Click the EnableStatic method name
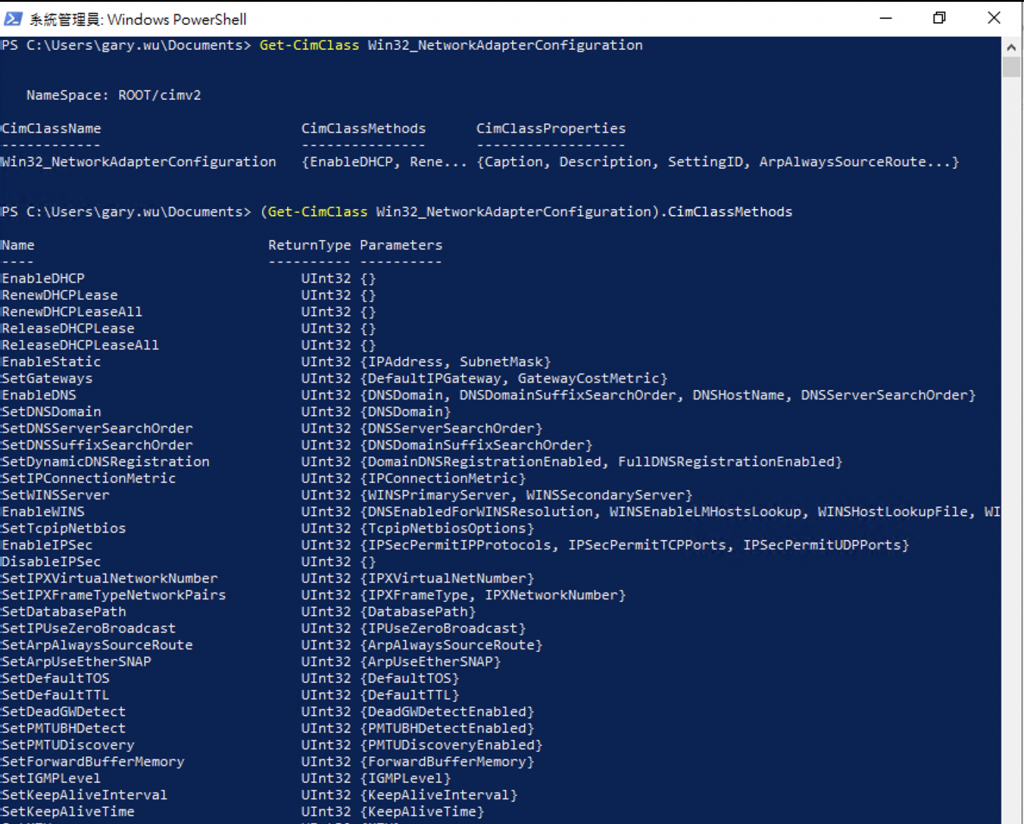This screenshot has width=1024, height=824. [52, 362]
